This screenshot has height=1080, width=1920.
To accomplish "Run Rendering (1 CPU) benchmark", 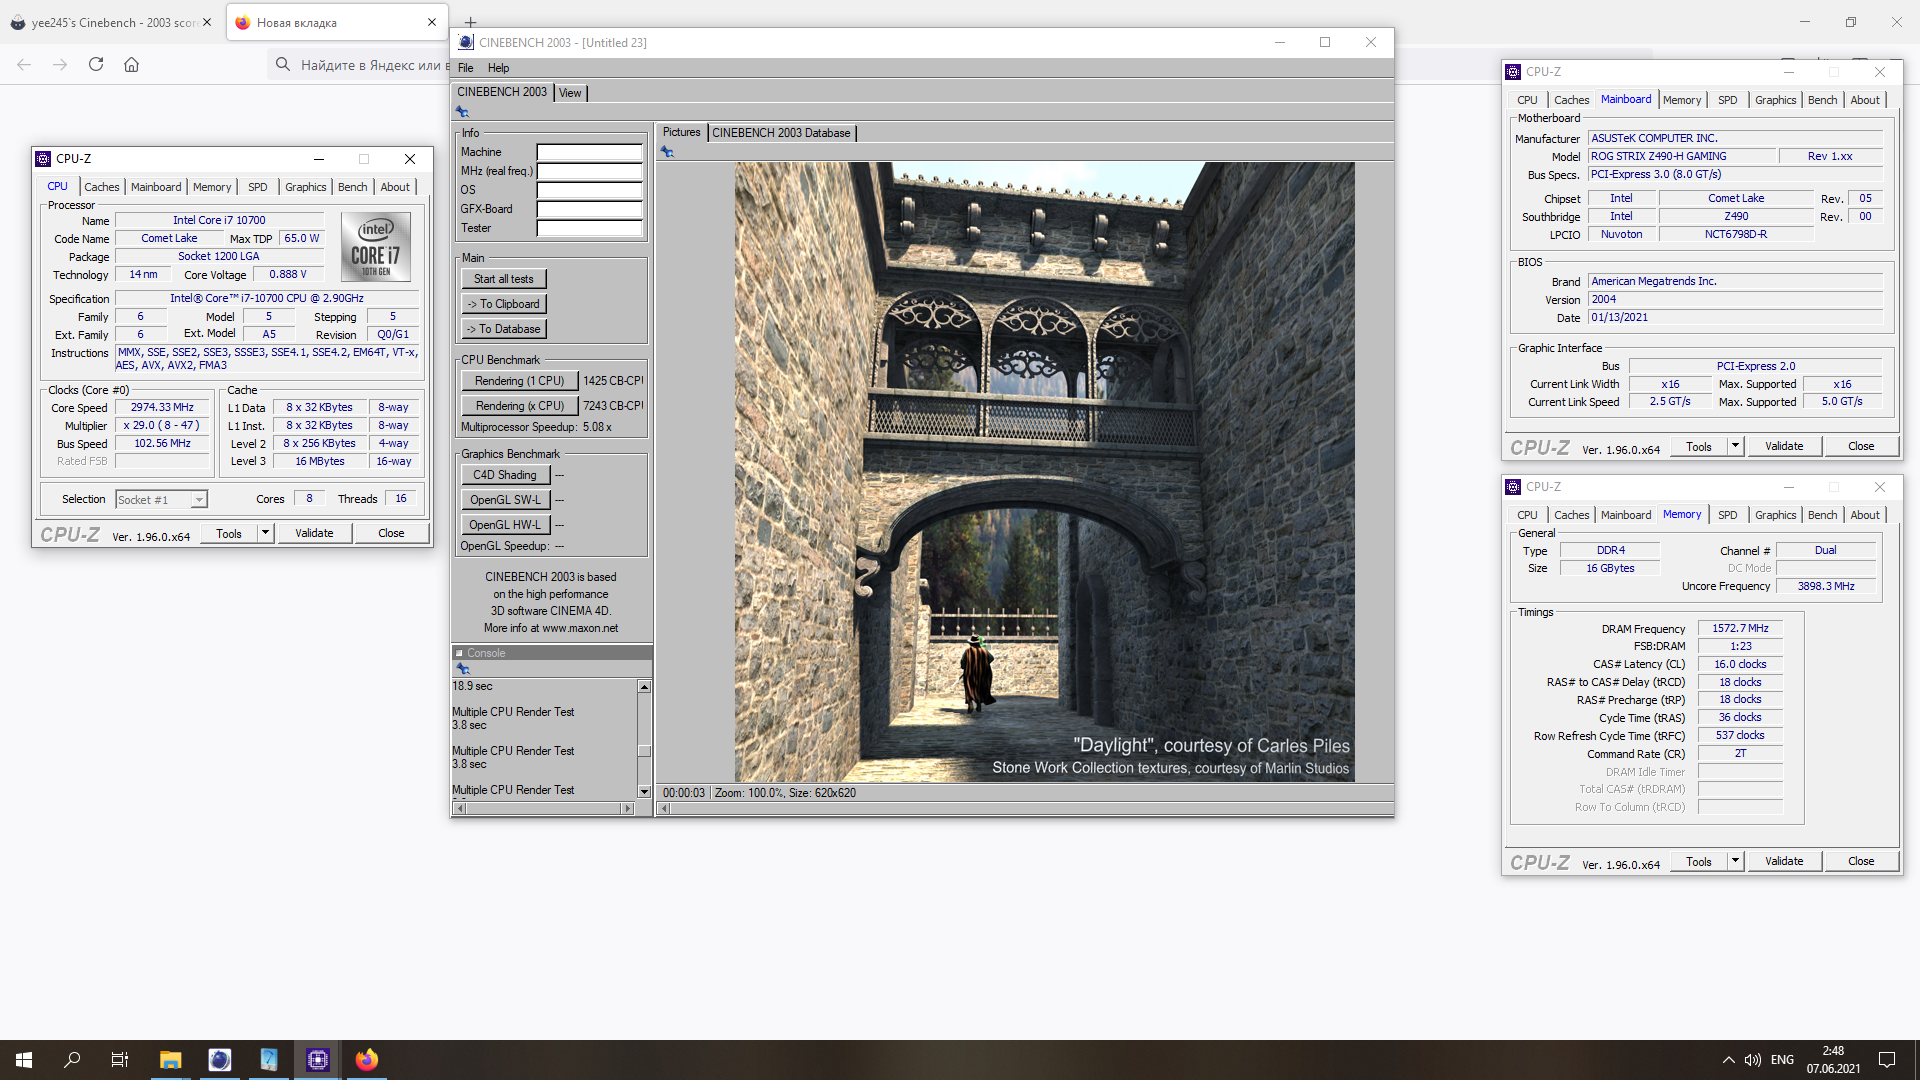I will pyautogui.click(x=519, y=381).
